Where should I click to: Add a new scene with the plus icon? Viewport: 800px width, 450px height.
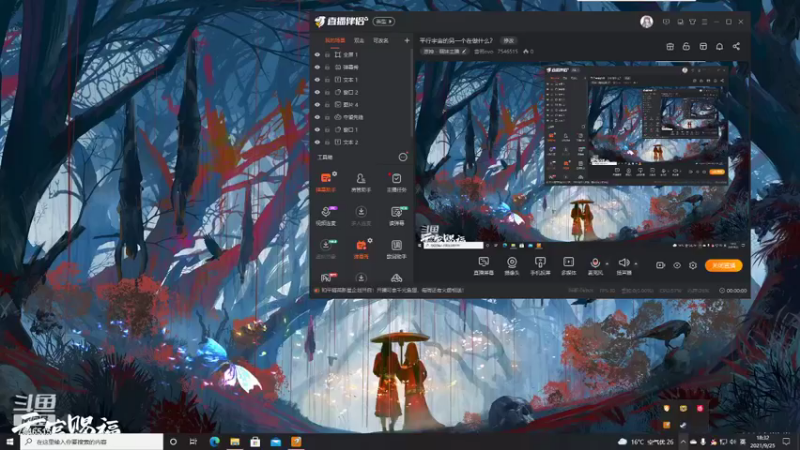point(407,40)
